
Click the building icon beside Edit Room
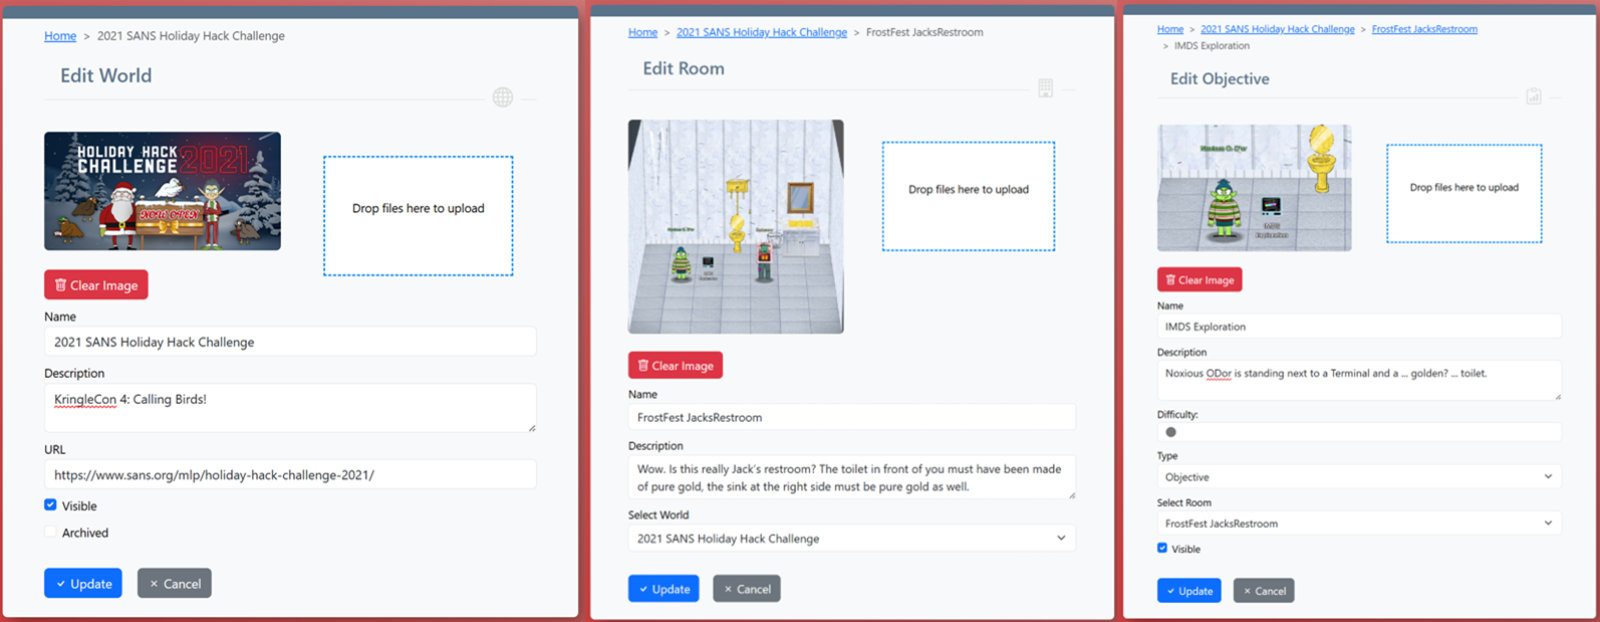1045,88
